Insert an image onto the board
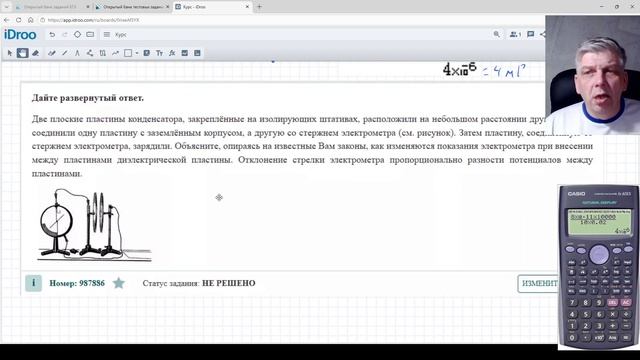This screenshot has height=360, width=640. pos(184,53)
